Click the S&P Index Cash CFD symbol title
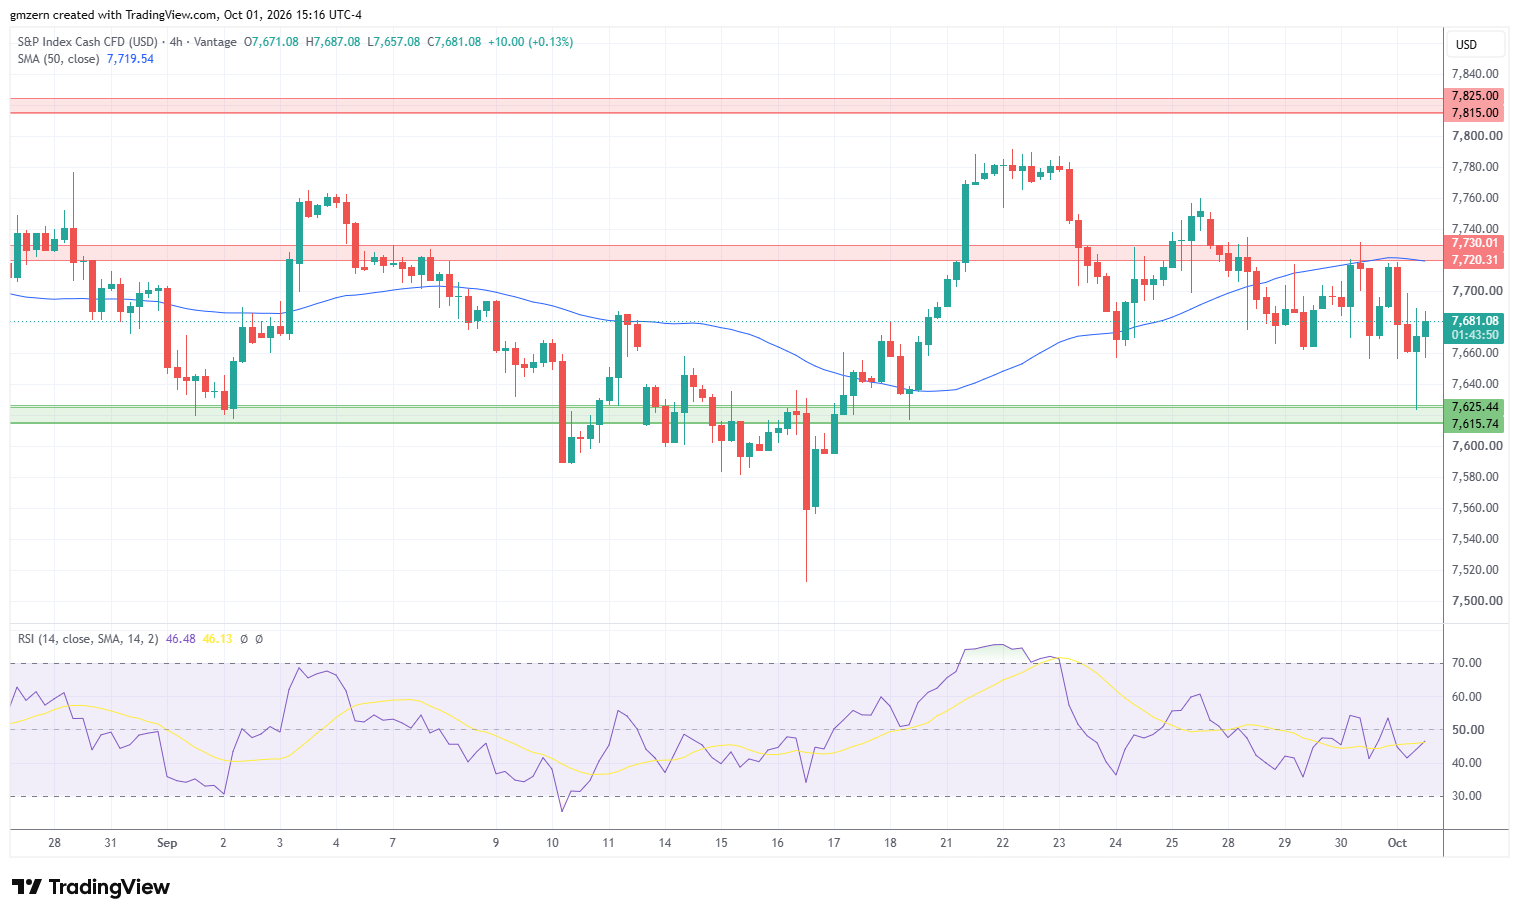 coord(88,42)
